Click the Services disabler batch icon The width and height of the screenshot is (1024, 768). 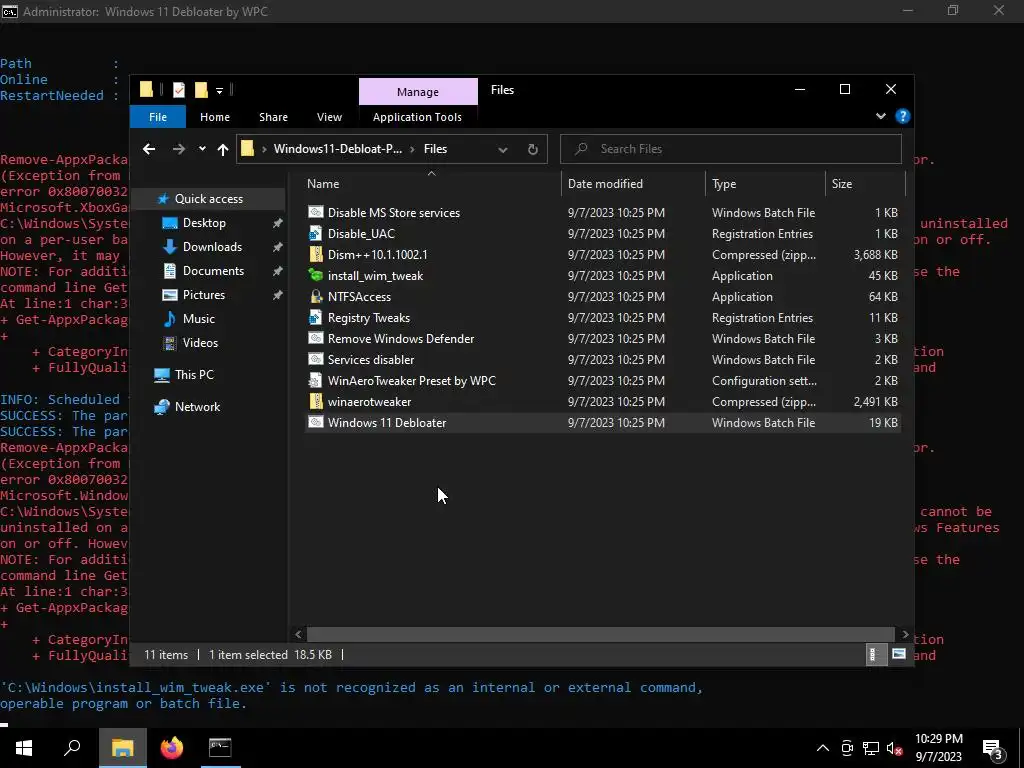click(x=316, y=359)
